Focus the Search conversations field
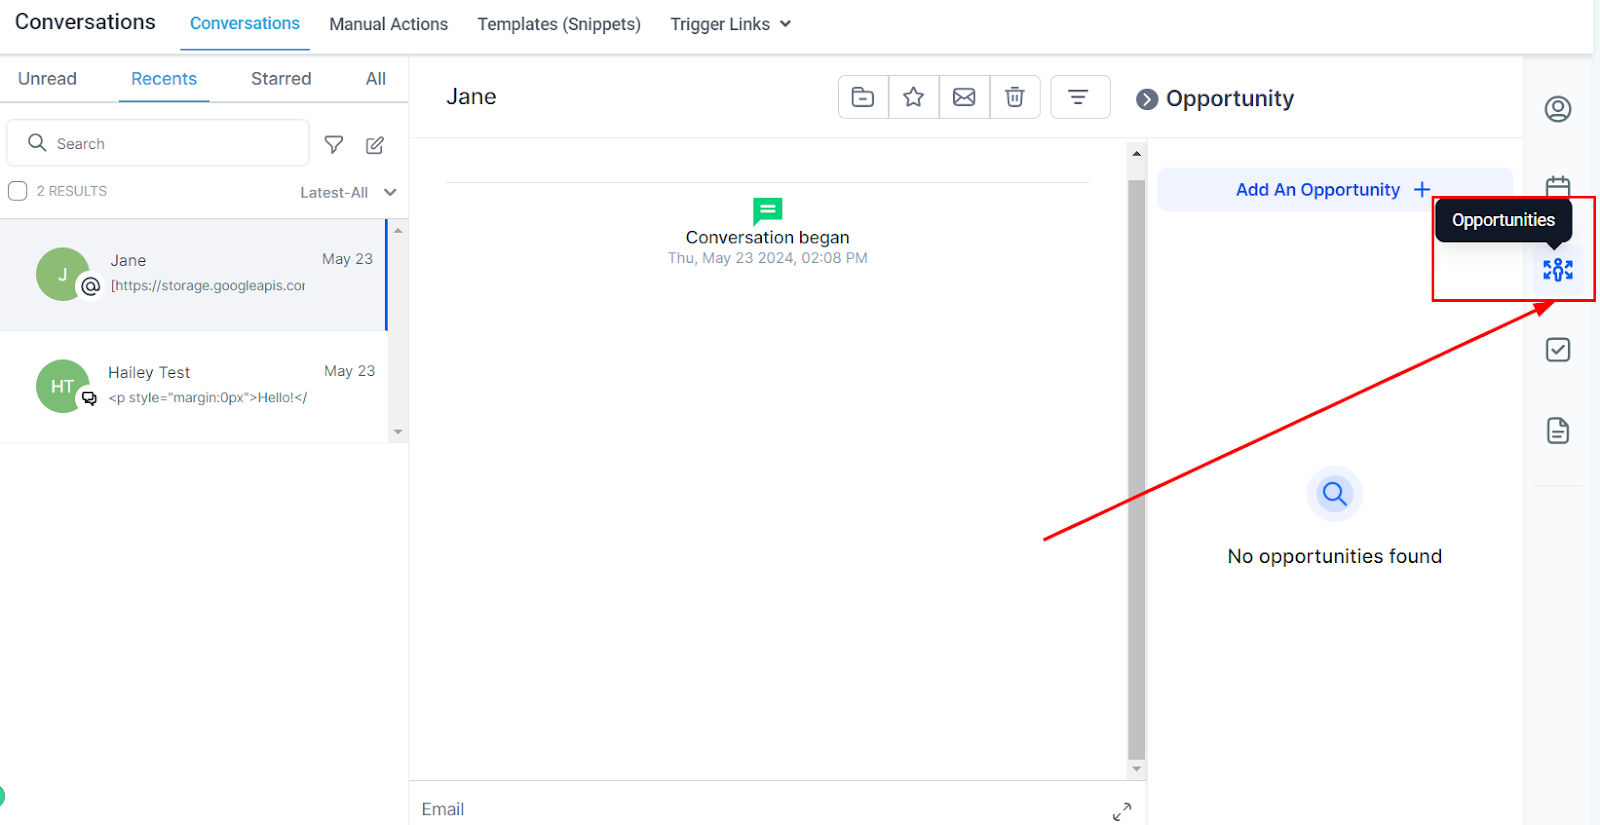The height and width of the screenshot is (825, 1600). coord(158,143)
